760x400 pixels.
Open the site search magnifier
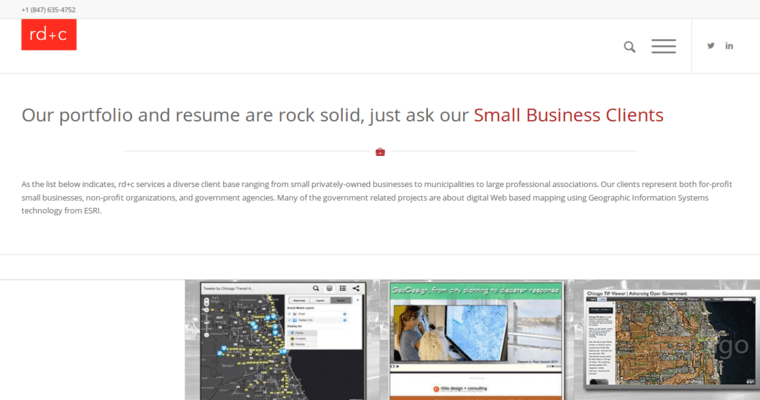coord(630,46)
